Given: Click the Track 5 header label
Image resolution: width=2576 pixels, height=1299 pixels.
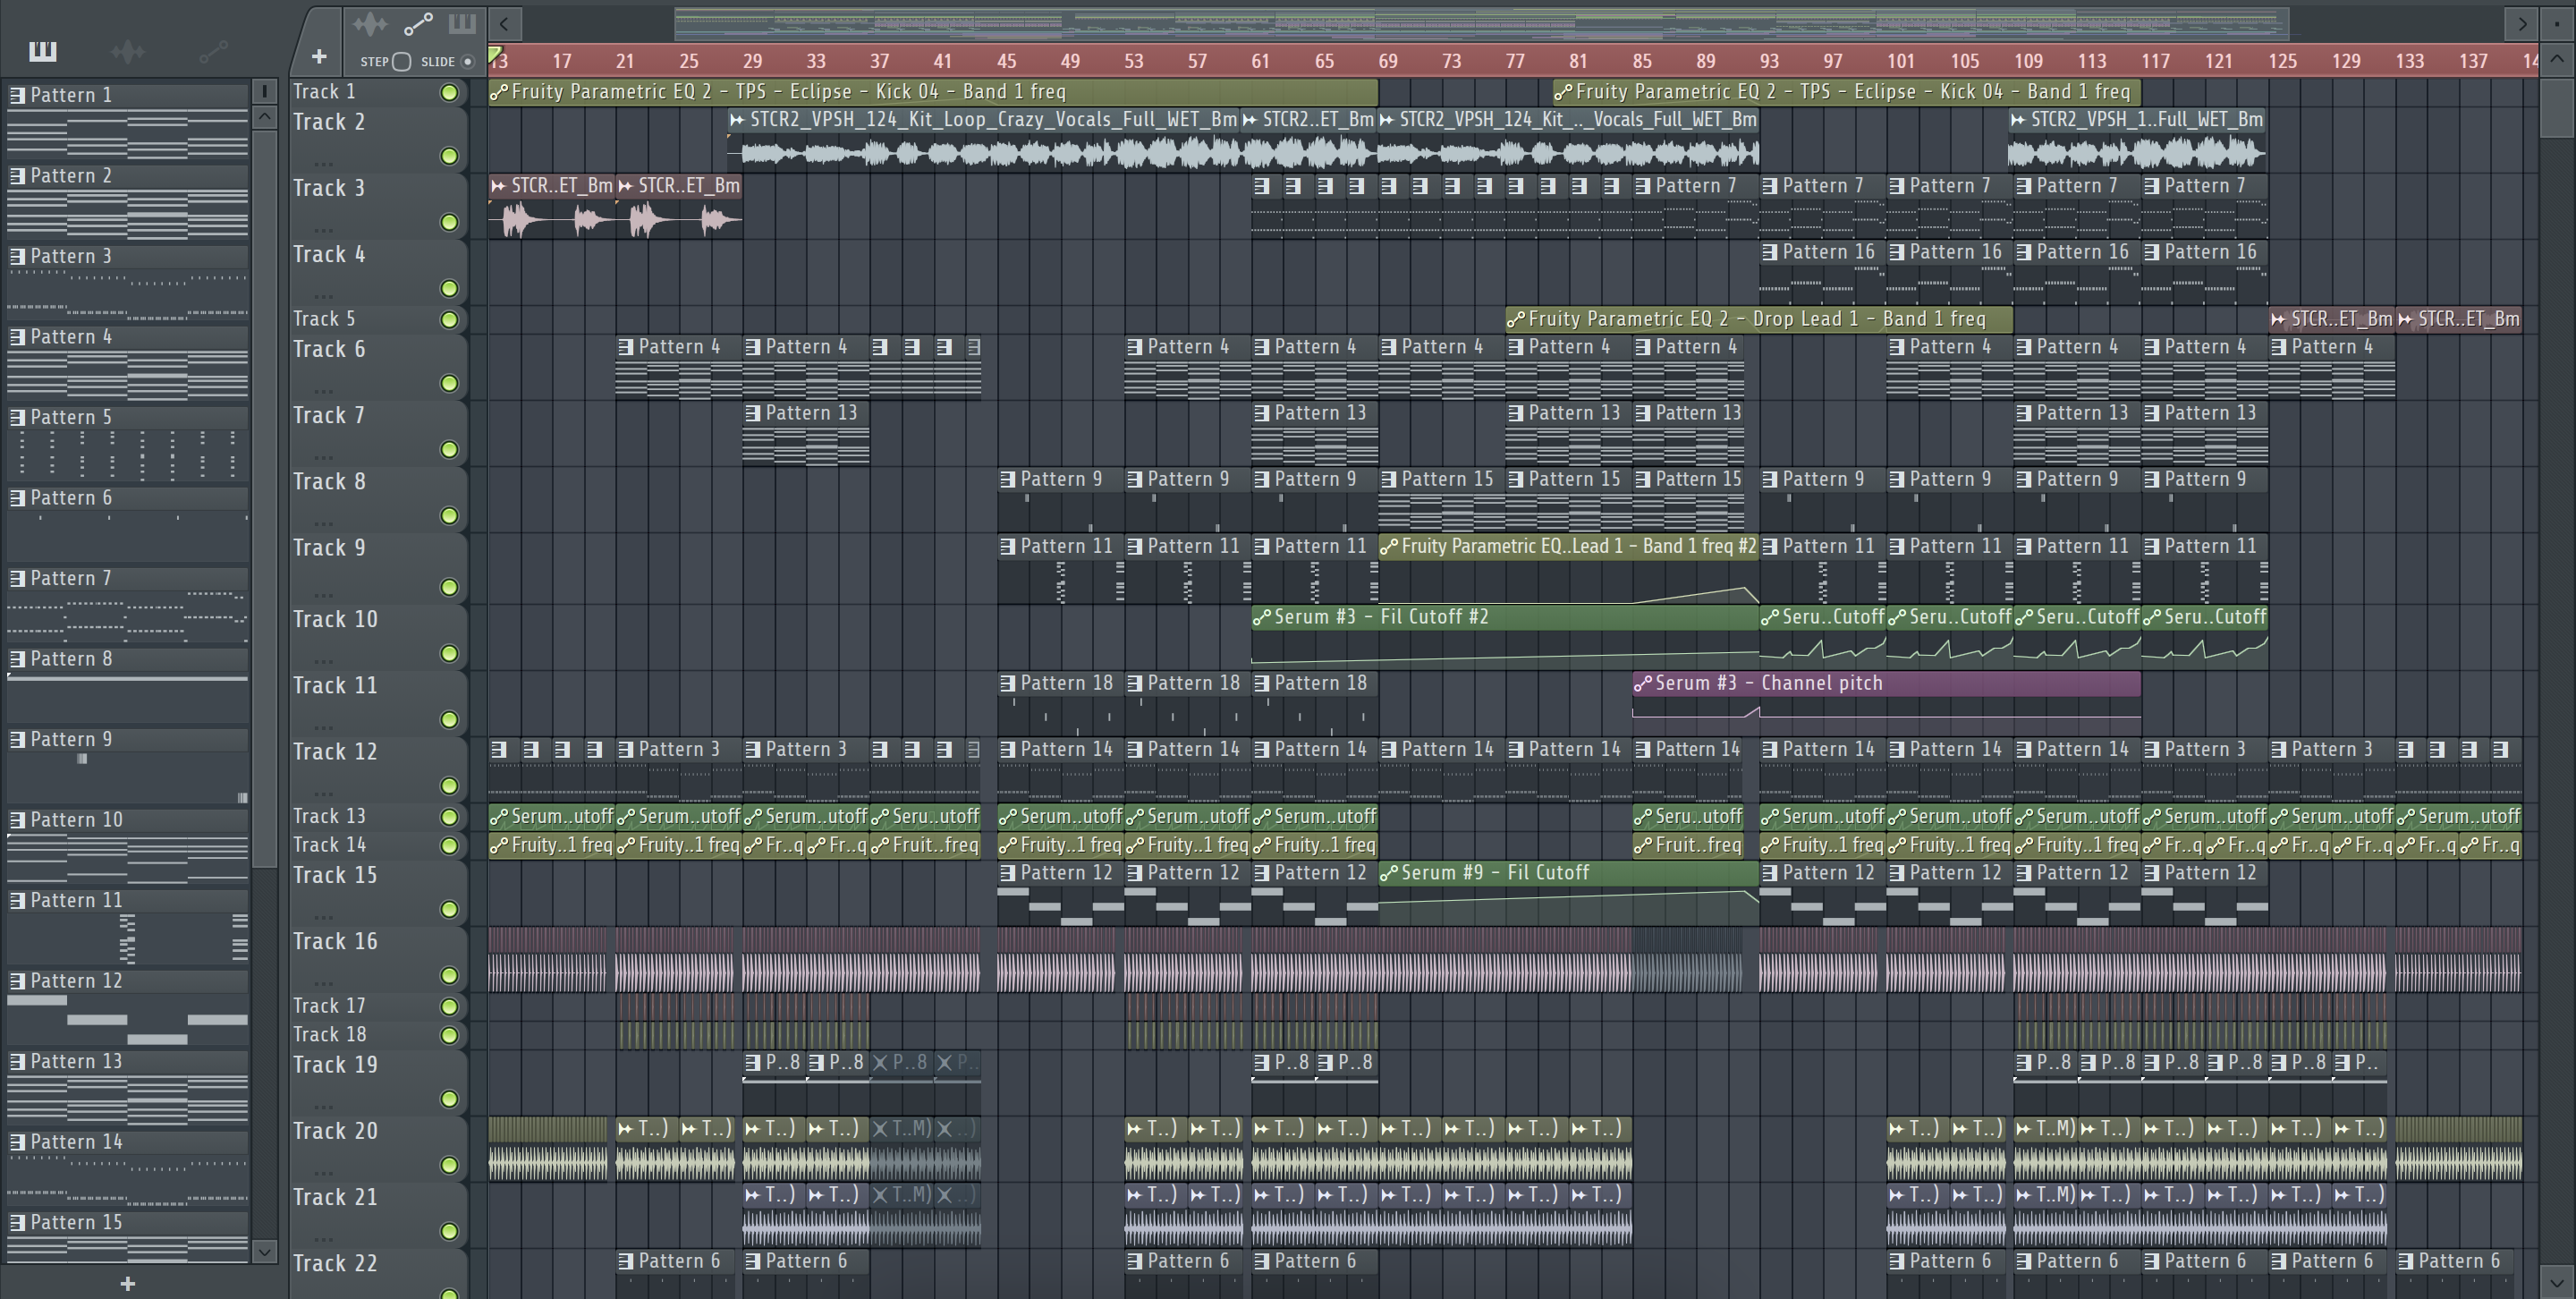Looking at the screenshot, I should pyautogui.click(x=324, y=319).
